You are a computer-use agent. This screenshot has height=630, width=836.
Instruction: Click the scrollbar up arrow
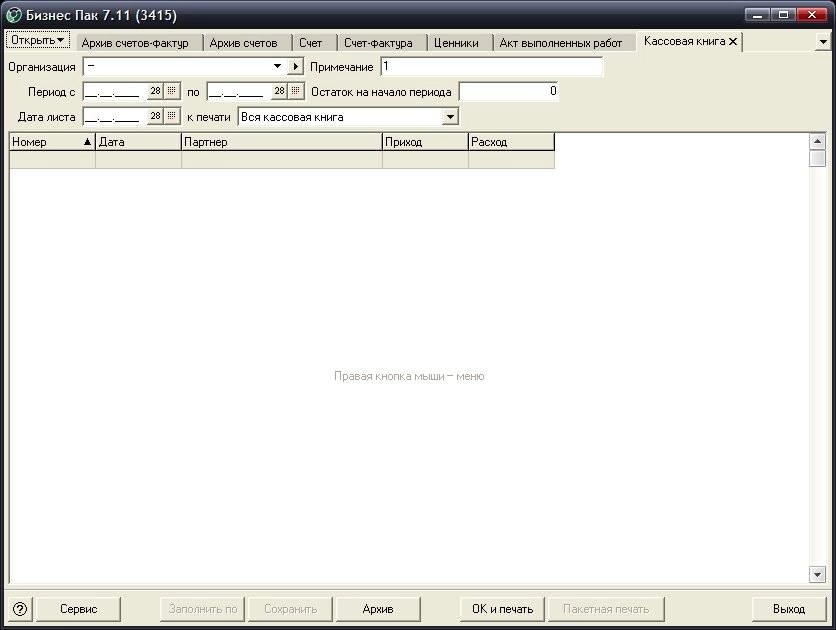point(817,141)
